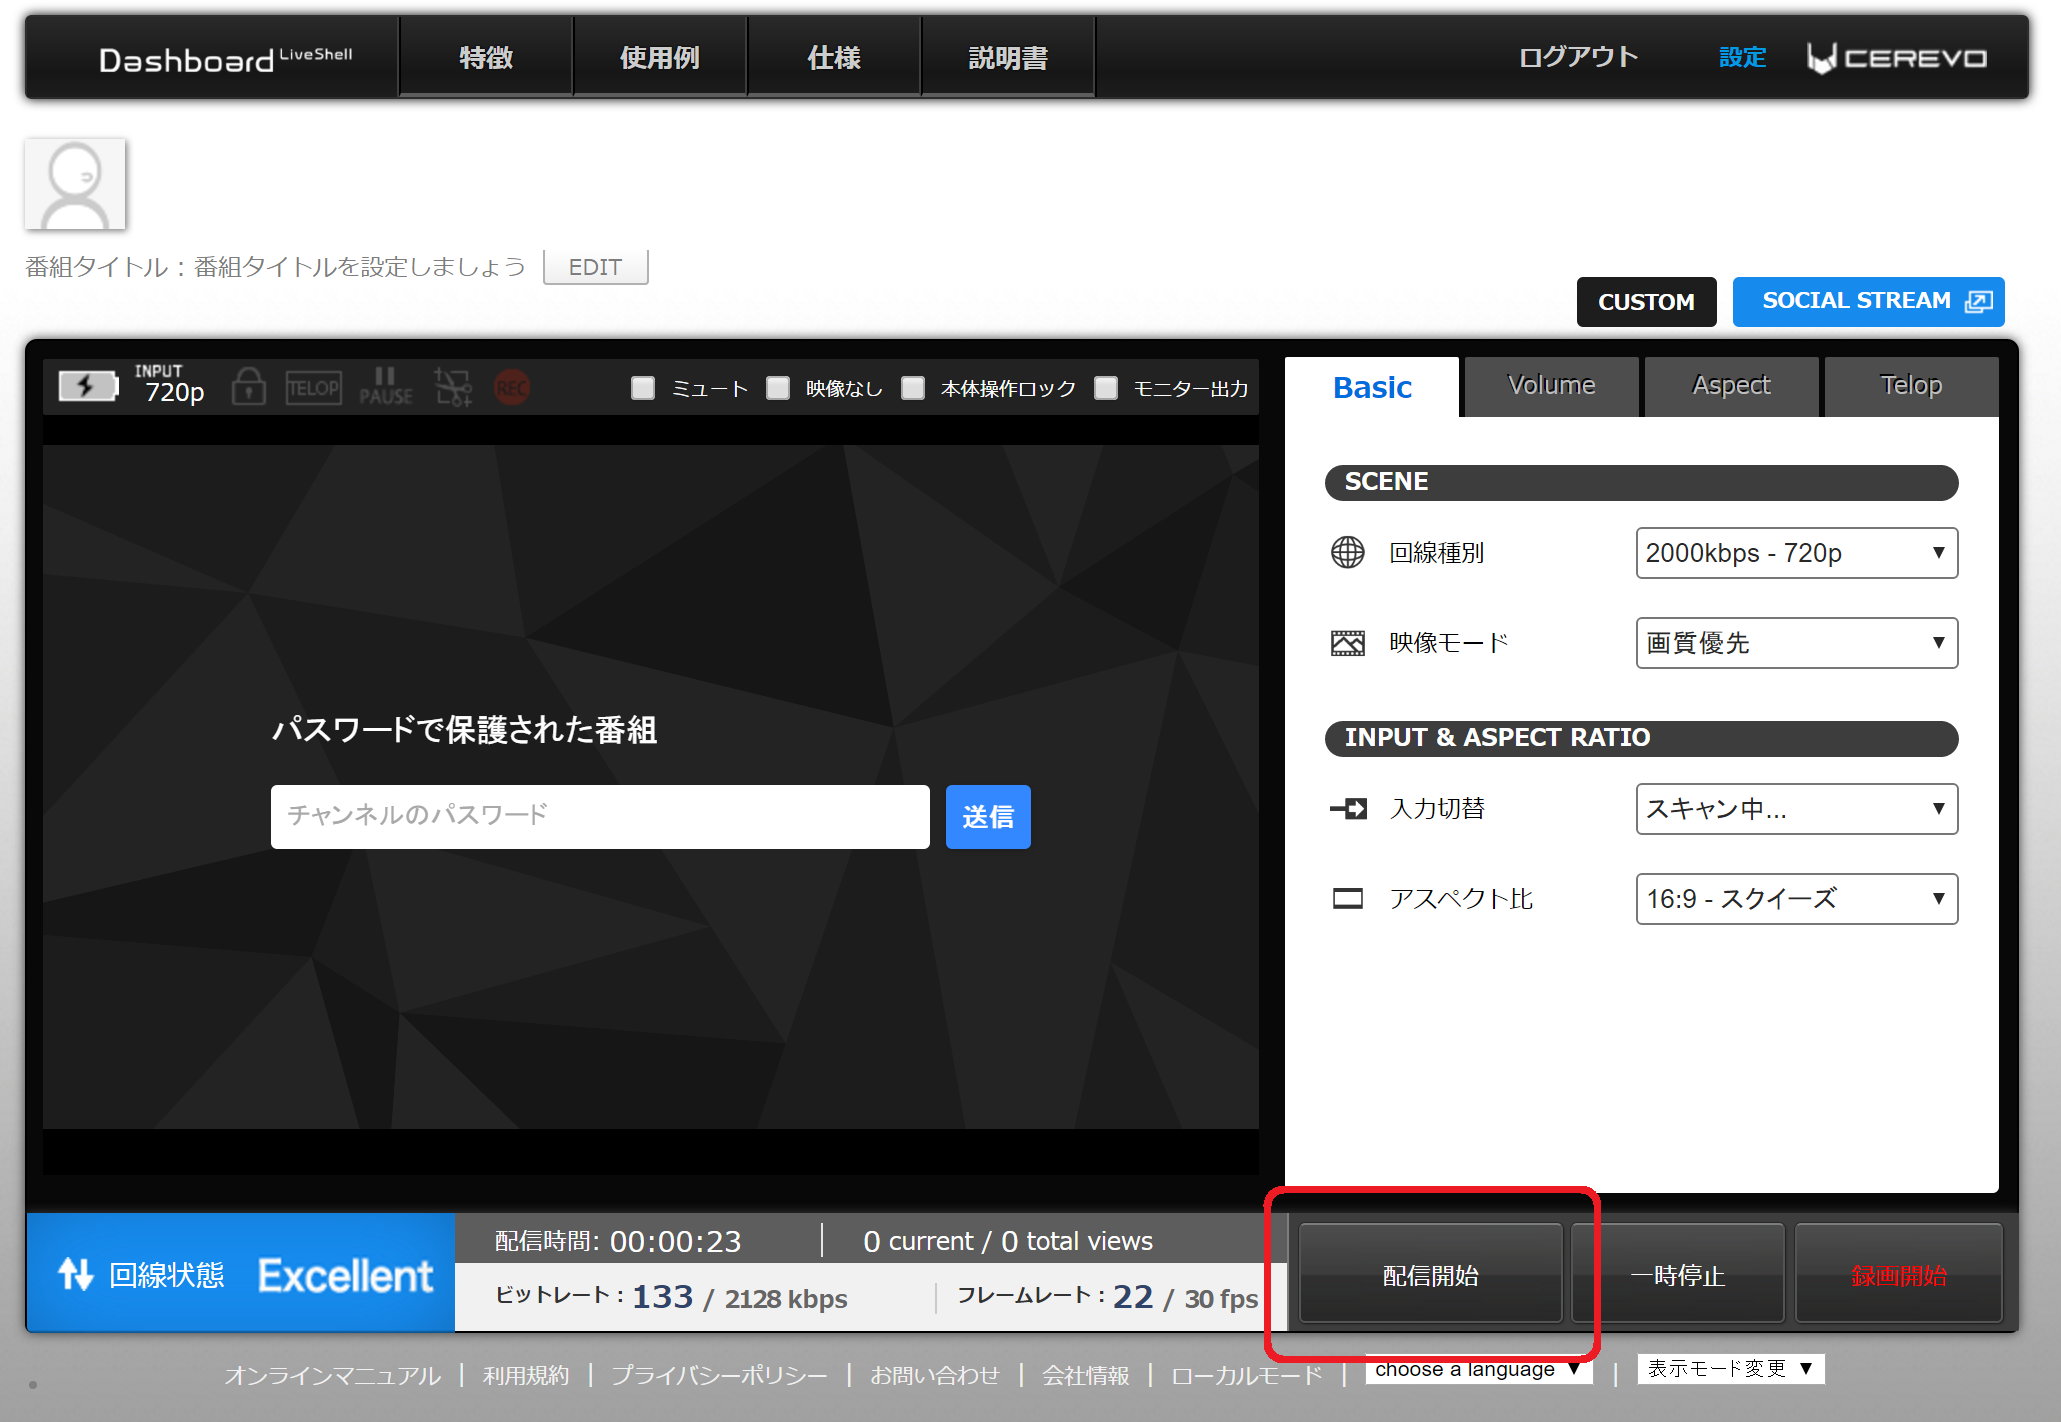The image size is (2061, 1422).
Task: Expand the 映像モード 画質優先 dropdown
Action: [x=1796, y=643]
